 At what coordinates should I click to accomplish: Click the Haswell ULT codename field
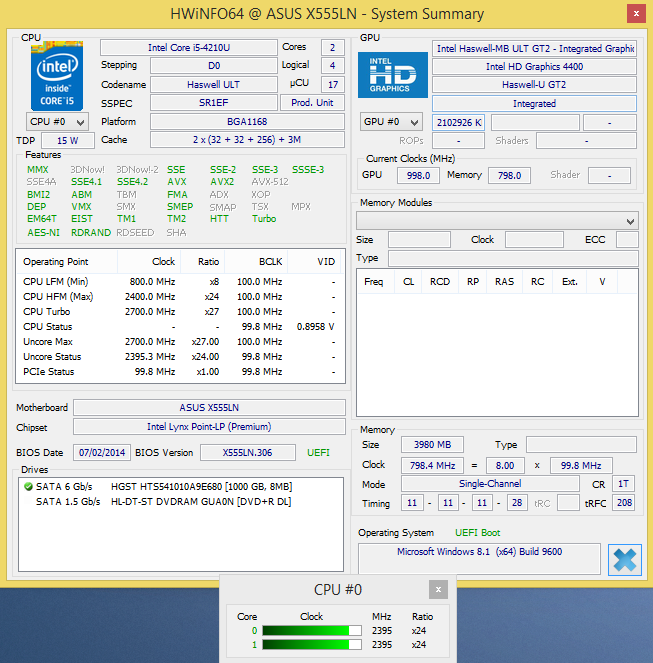pos(214,85)
